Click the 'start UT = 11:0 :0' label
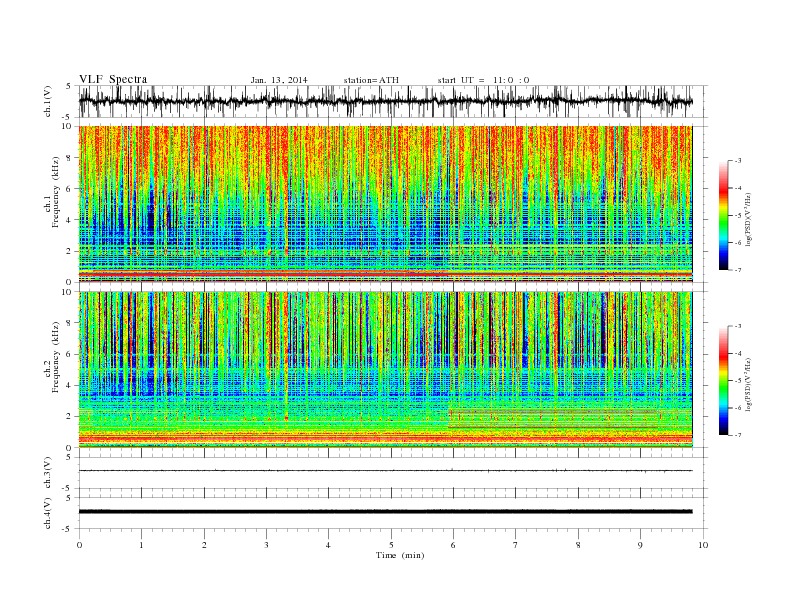The width and height of the screenshot is (792, 612). tap(483, 80)
